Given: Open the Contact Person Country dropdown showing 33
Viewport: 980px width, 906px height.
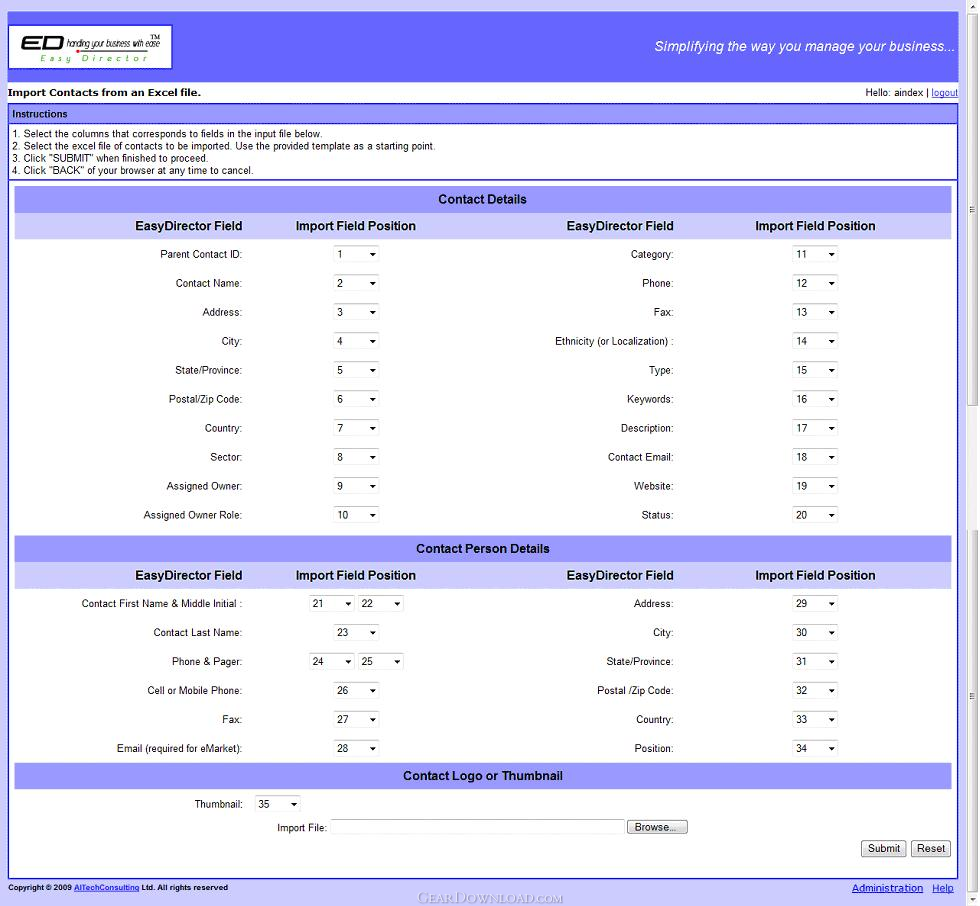Looking at the screenshot, I should [x=814, y=720].
